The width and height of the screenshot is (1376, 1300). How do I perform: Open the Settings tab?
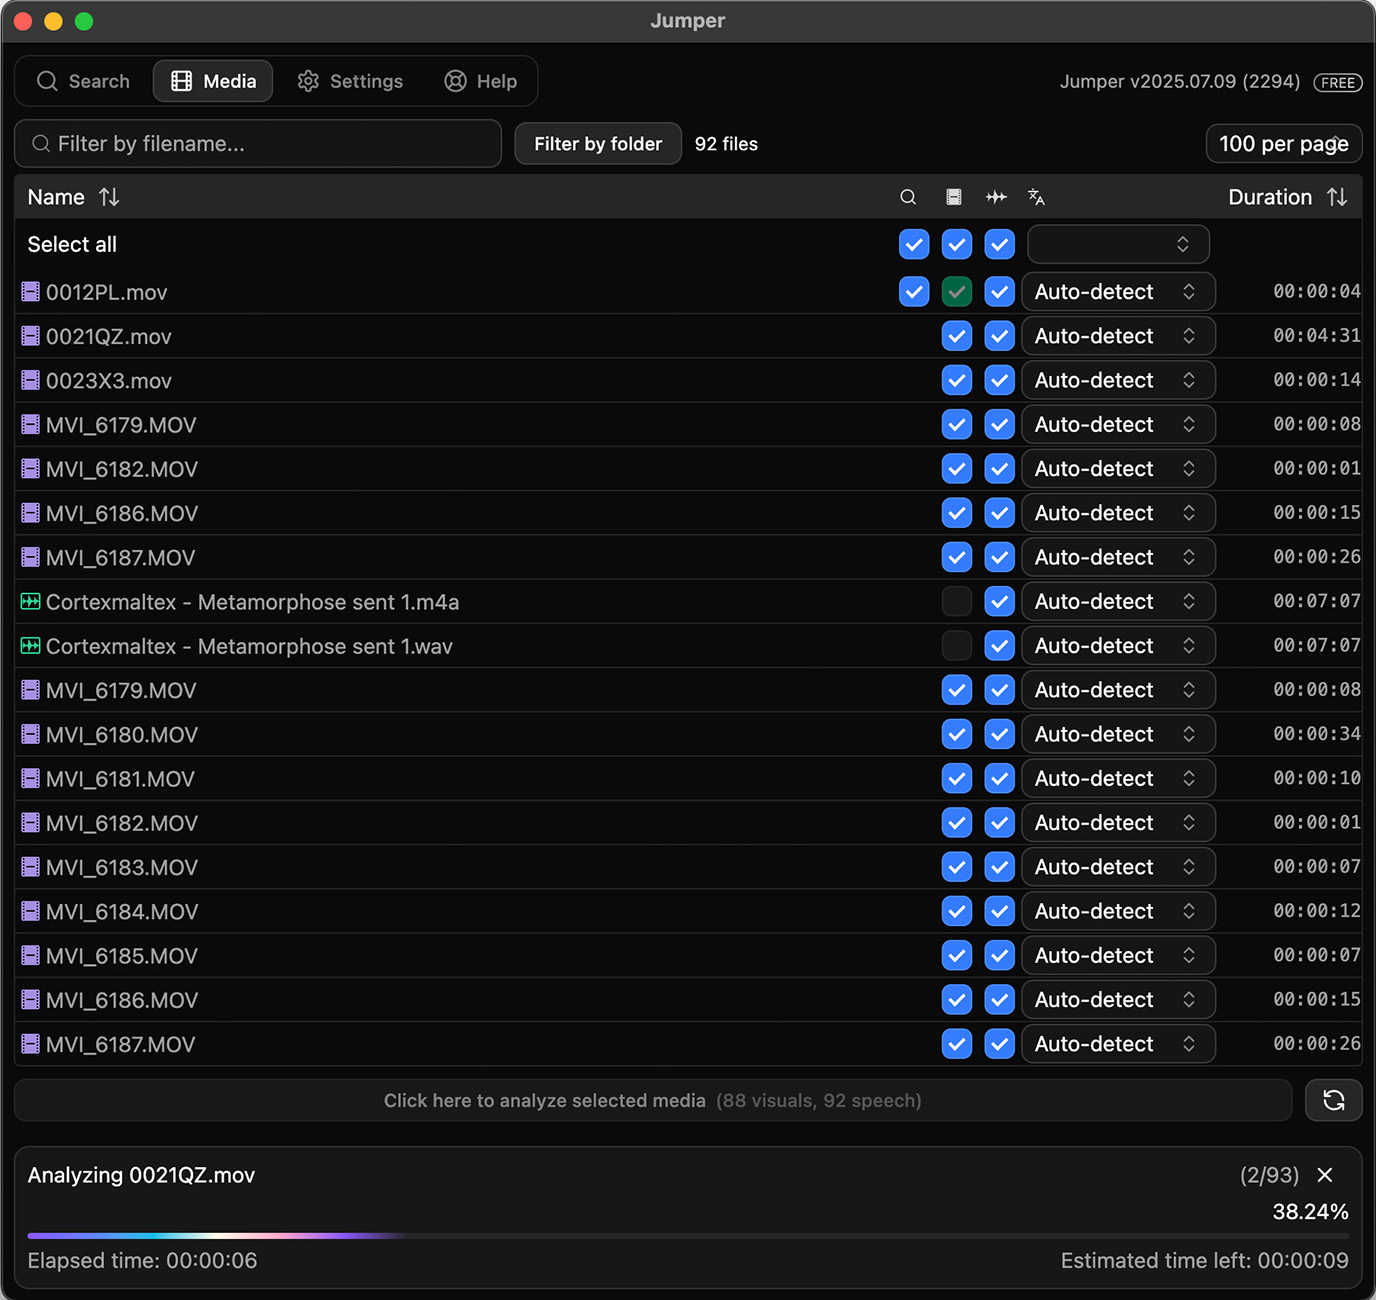[350, 81]
